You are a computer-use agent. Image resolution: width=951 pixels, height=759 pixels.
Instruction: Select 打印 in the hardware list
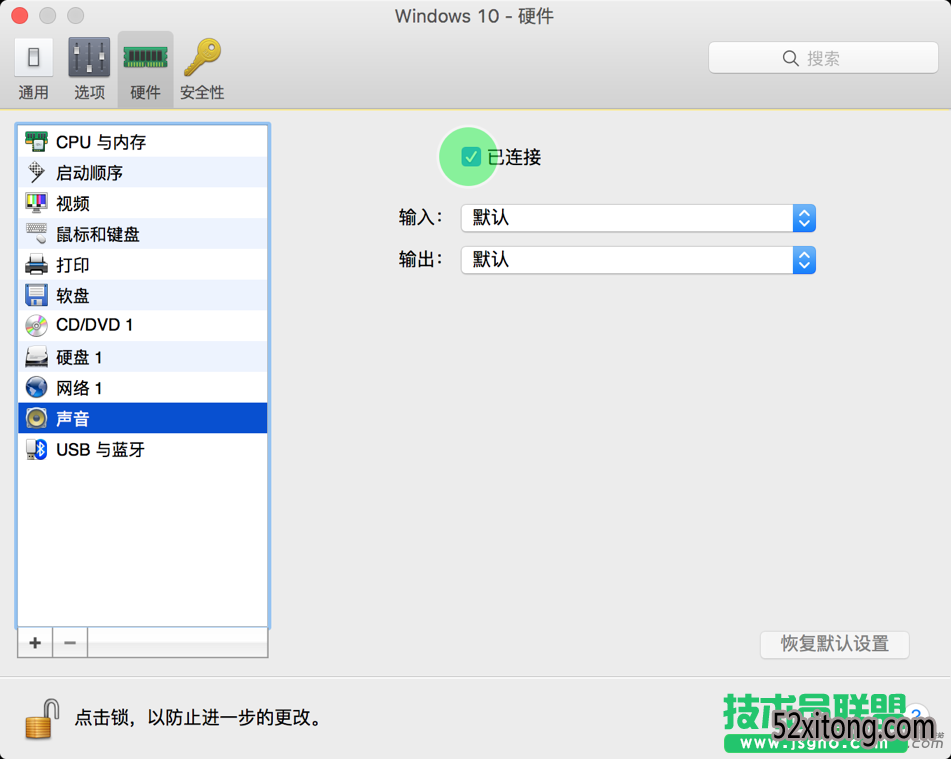pyautogui.click(x=143, y=265)
